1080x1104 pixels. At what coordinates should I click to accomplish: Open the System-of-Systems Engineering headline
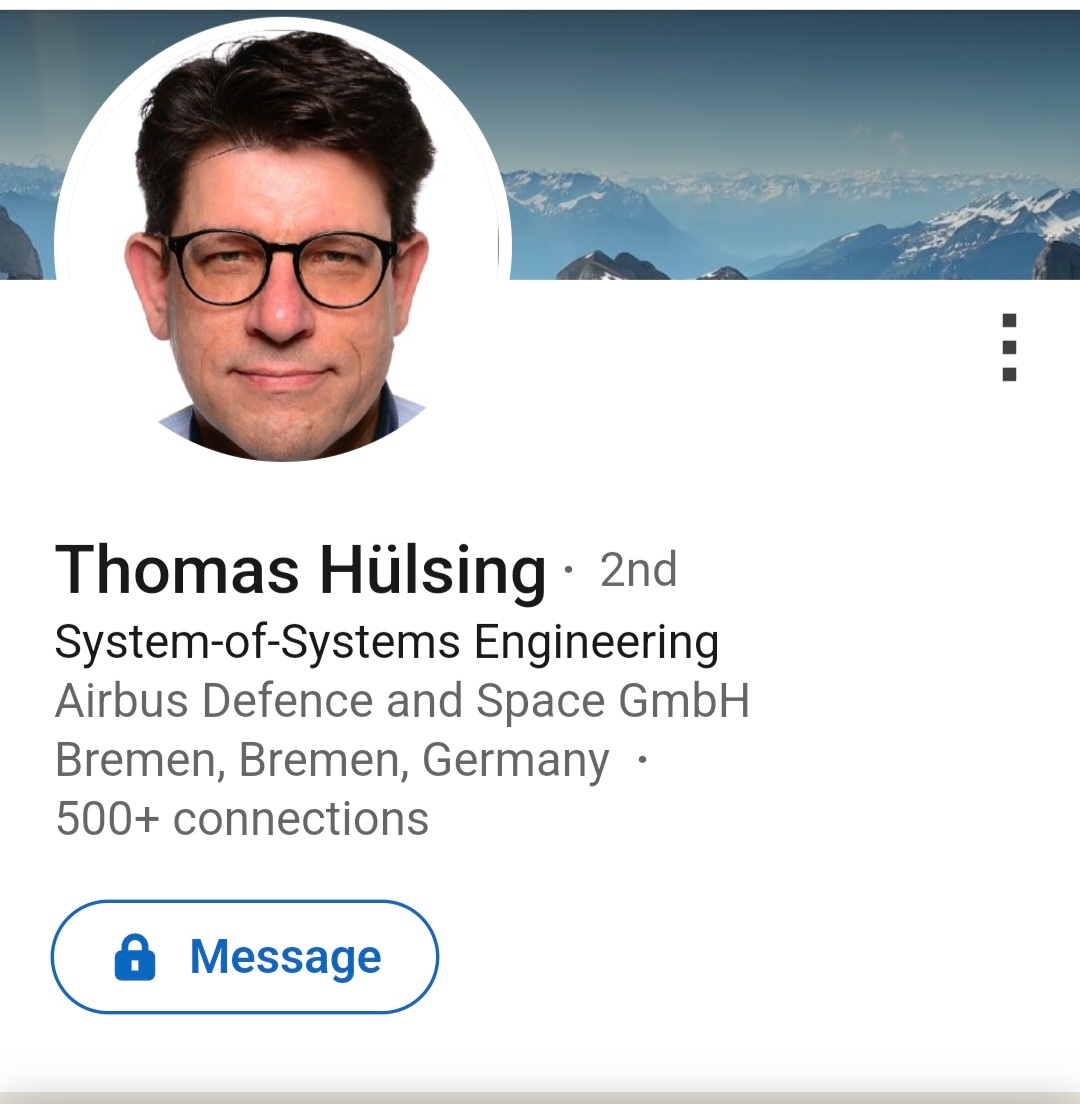point(387,643)
